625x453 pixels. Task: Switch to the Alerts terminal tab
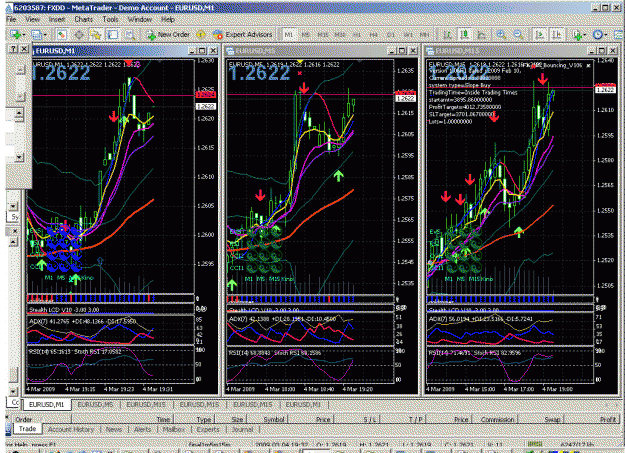142,429
